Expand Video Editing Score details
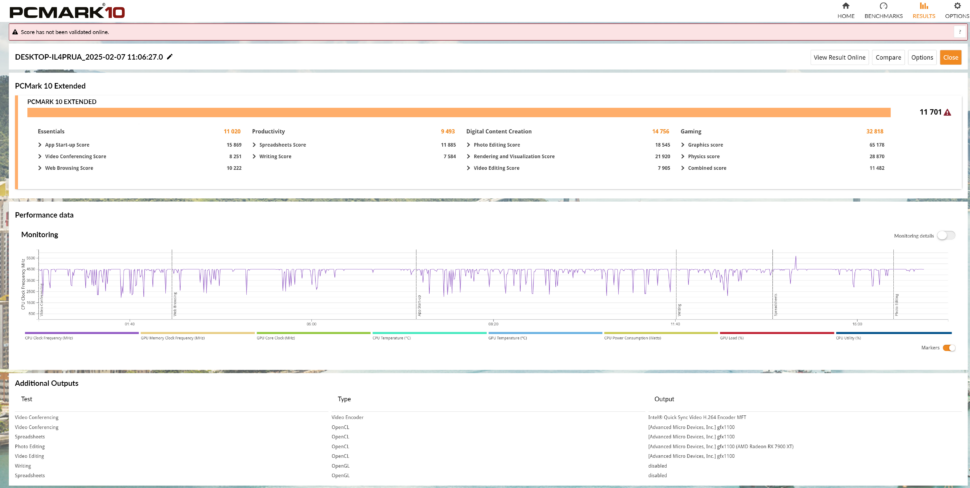 pos(469,168)
